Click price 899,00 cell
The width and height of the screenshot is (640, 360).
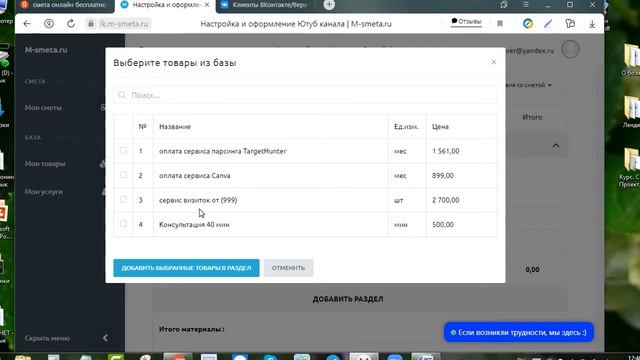click(x=443, y=176)
